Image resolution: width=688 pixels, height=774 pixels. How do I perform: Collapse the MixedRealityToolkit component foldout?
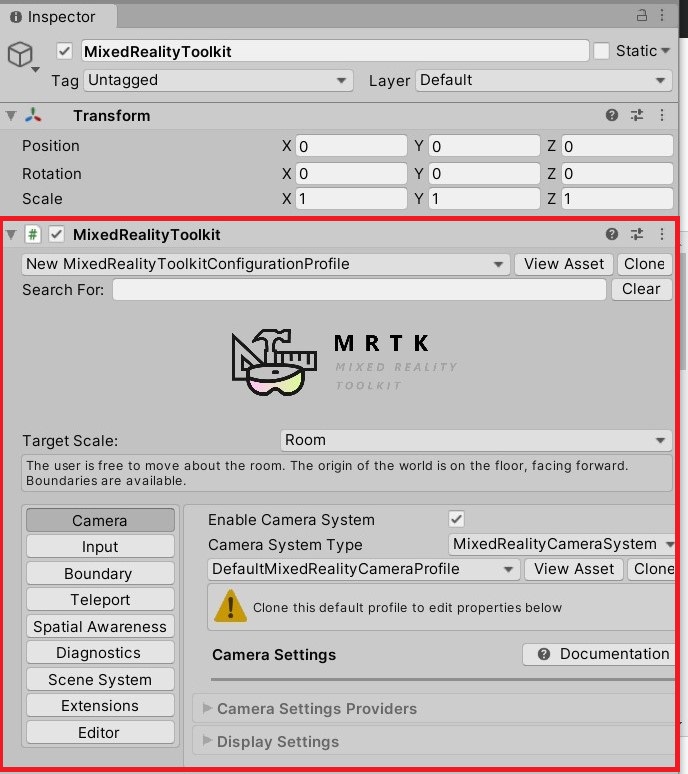coord(11,234)
